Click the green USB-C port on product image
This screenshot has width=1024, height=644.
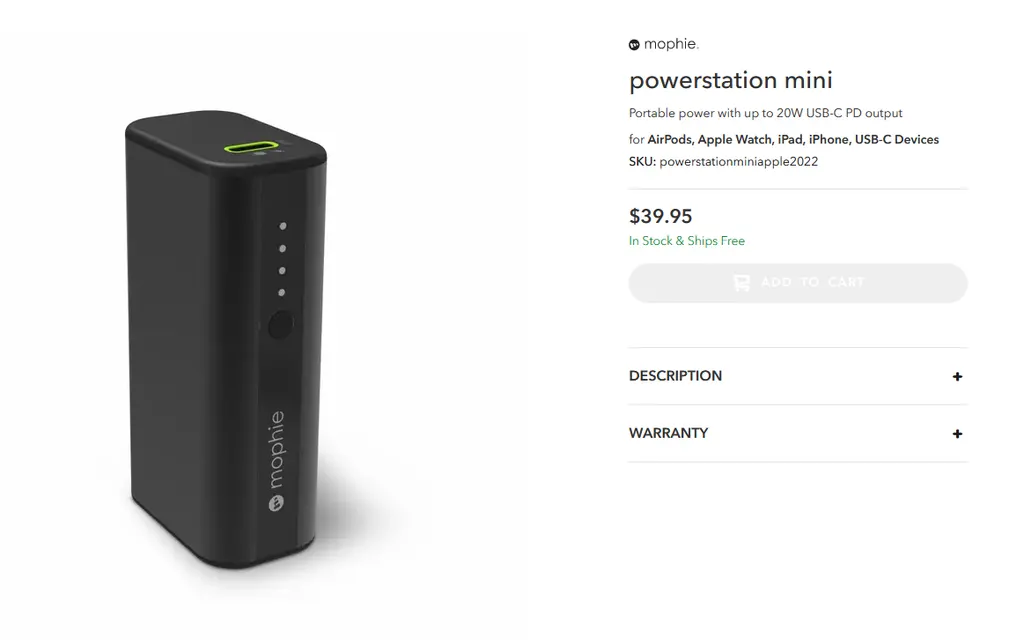(251, 146)
